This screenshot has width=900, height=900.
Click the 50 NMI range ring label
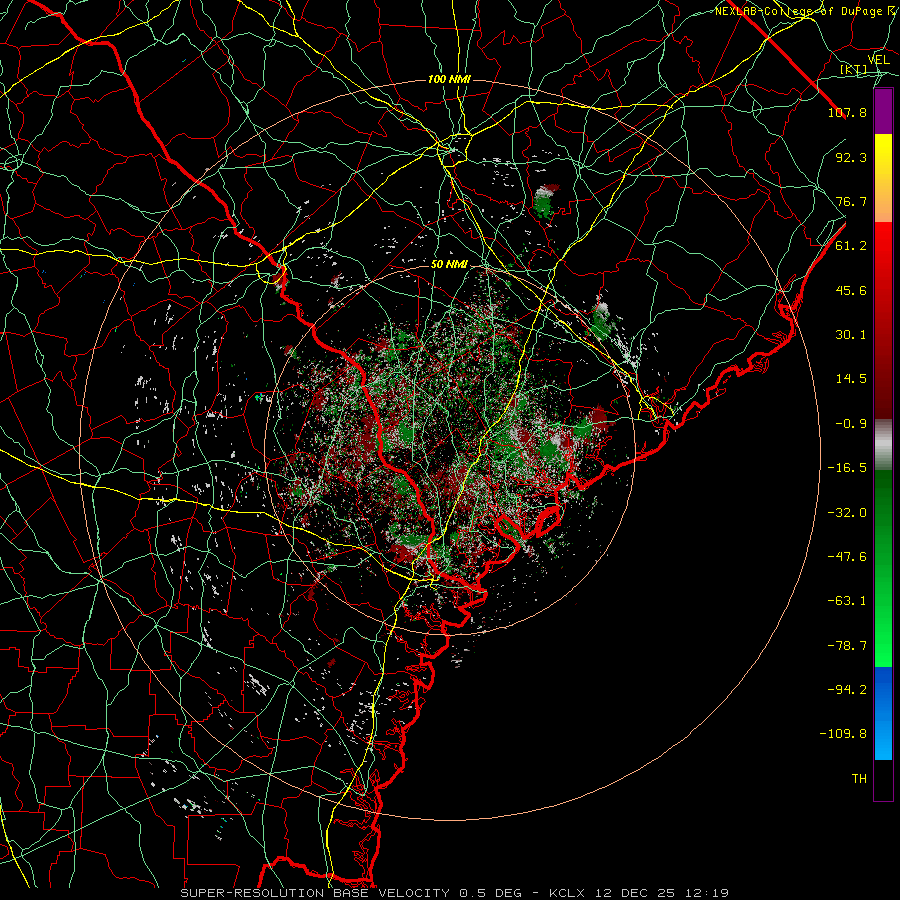pyautogui.click(x=449, y=264)
